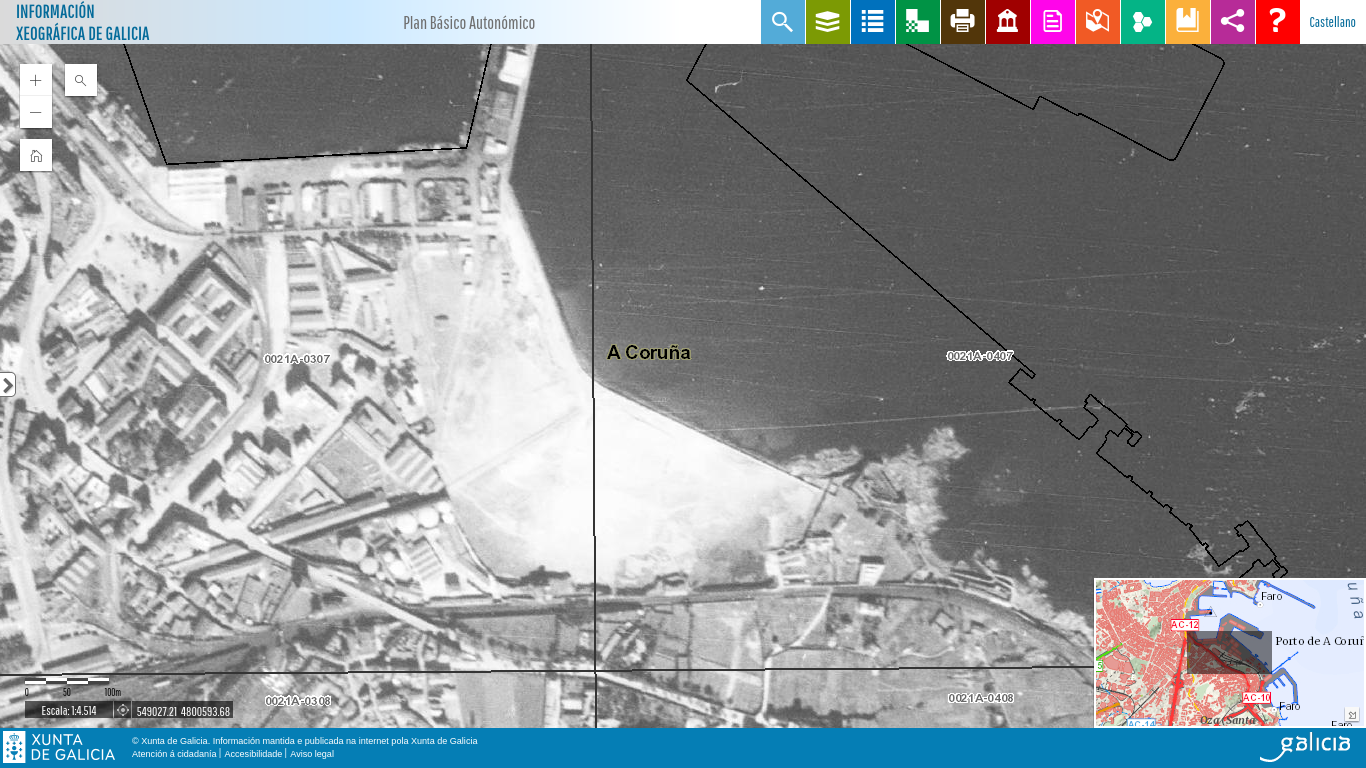This screenshot has width=1366, height=768.
Task: Click the Xunta de Galicia logo
Action: tap(59, 747)
